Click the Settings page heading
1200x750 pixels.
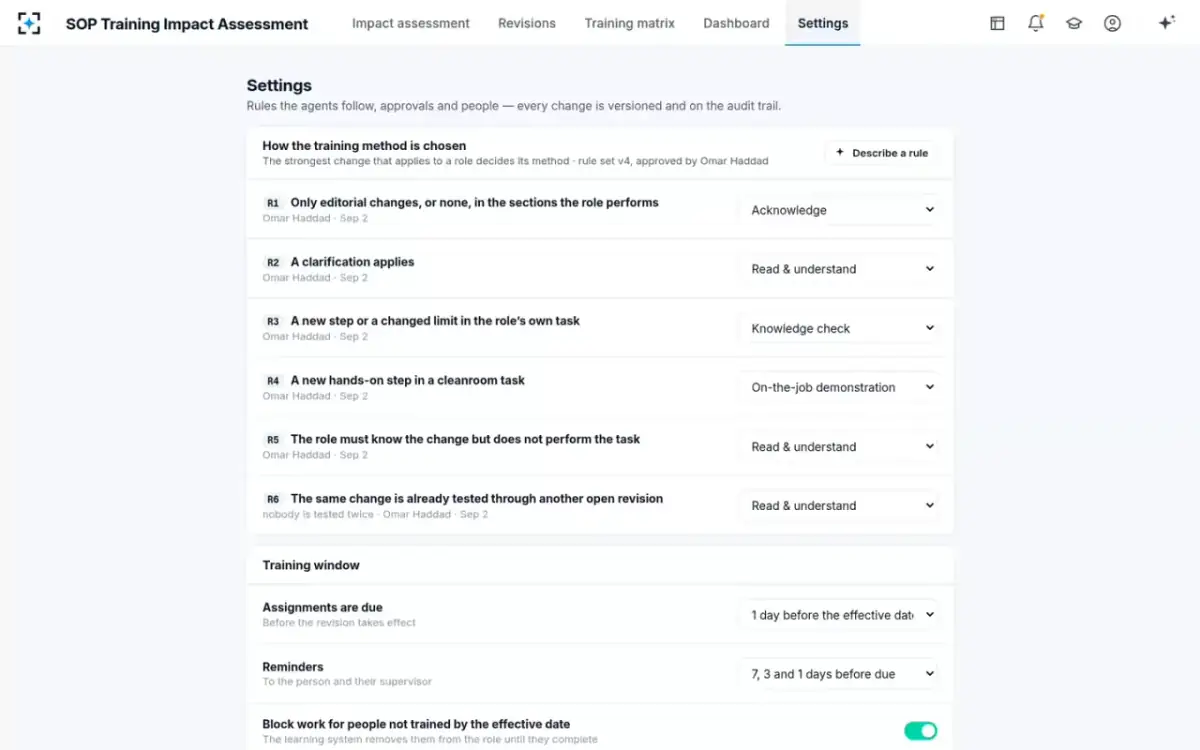[x=279, y=86]
